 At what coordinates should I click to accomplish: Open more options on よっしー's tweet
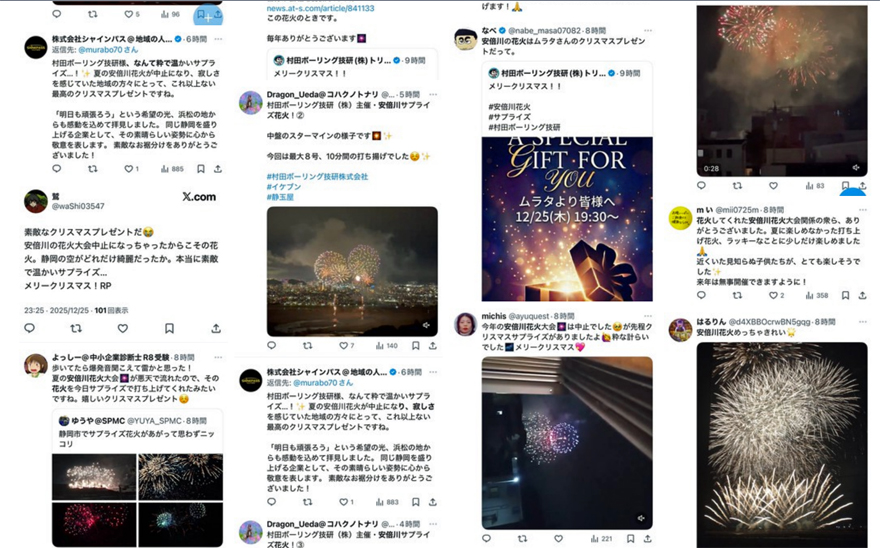pyautogui.click(x=218, y=358)
